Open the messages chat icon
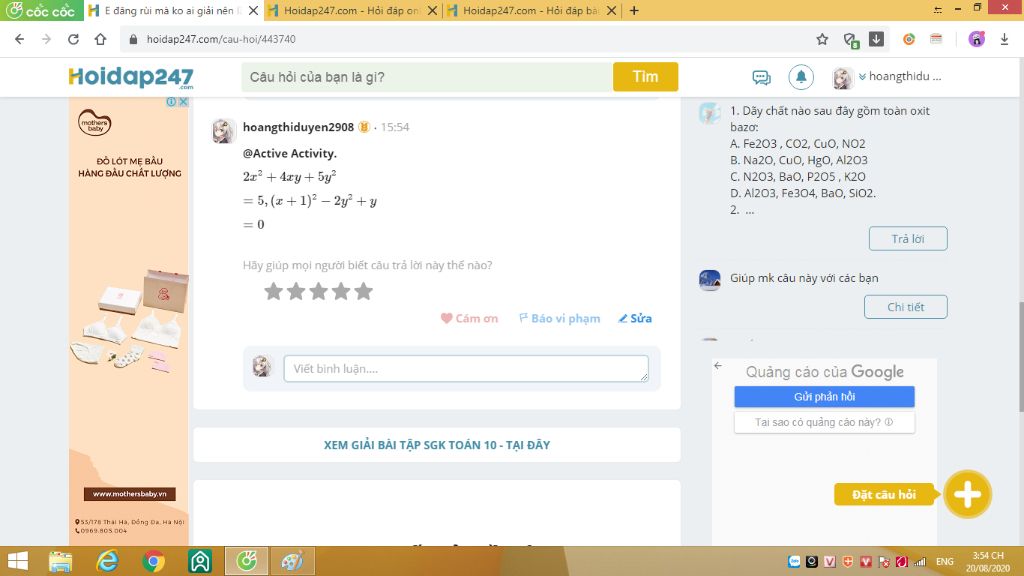The width and height of the screenshot is (1024, 576). pyautogui.click(x=761, y=77)
